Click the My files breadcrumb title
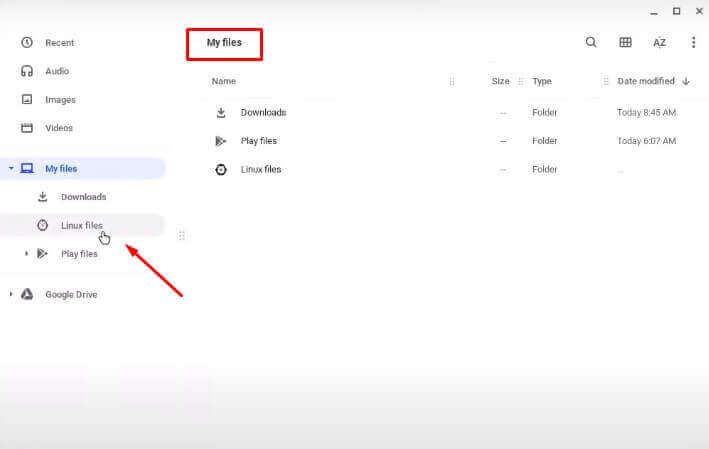 [x=224, y=43]
